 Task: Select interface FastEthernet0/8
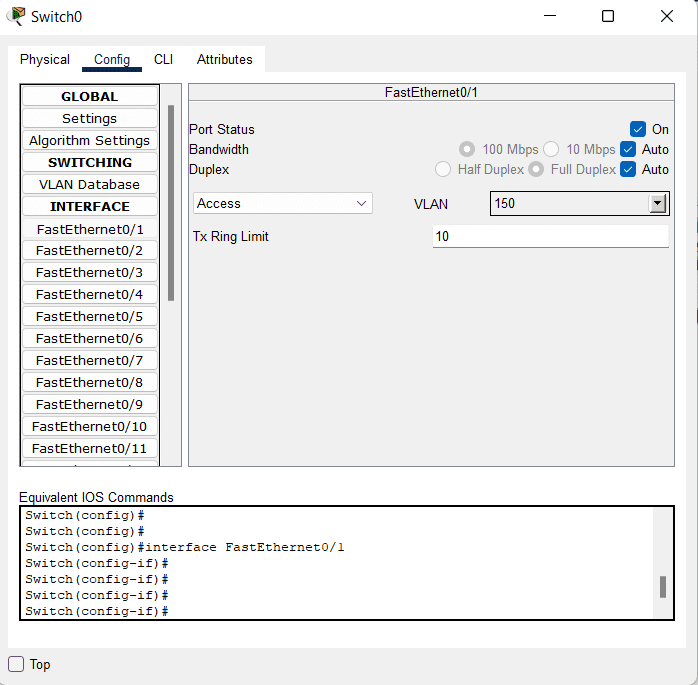[89, 382]
